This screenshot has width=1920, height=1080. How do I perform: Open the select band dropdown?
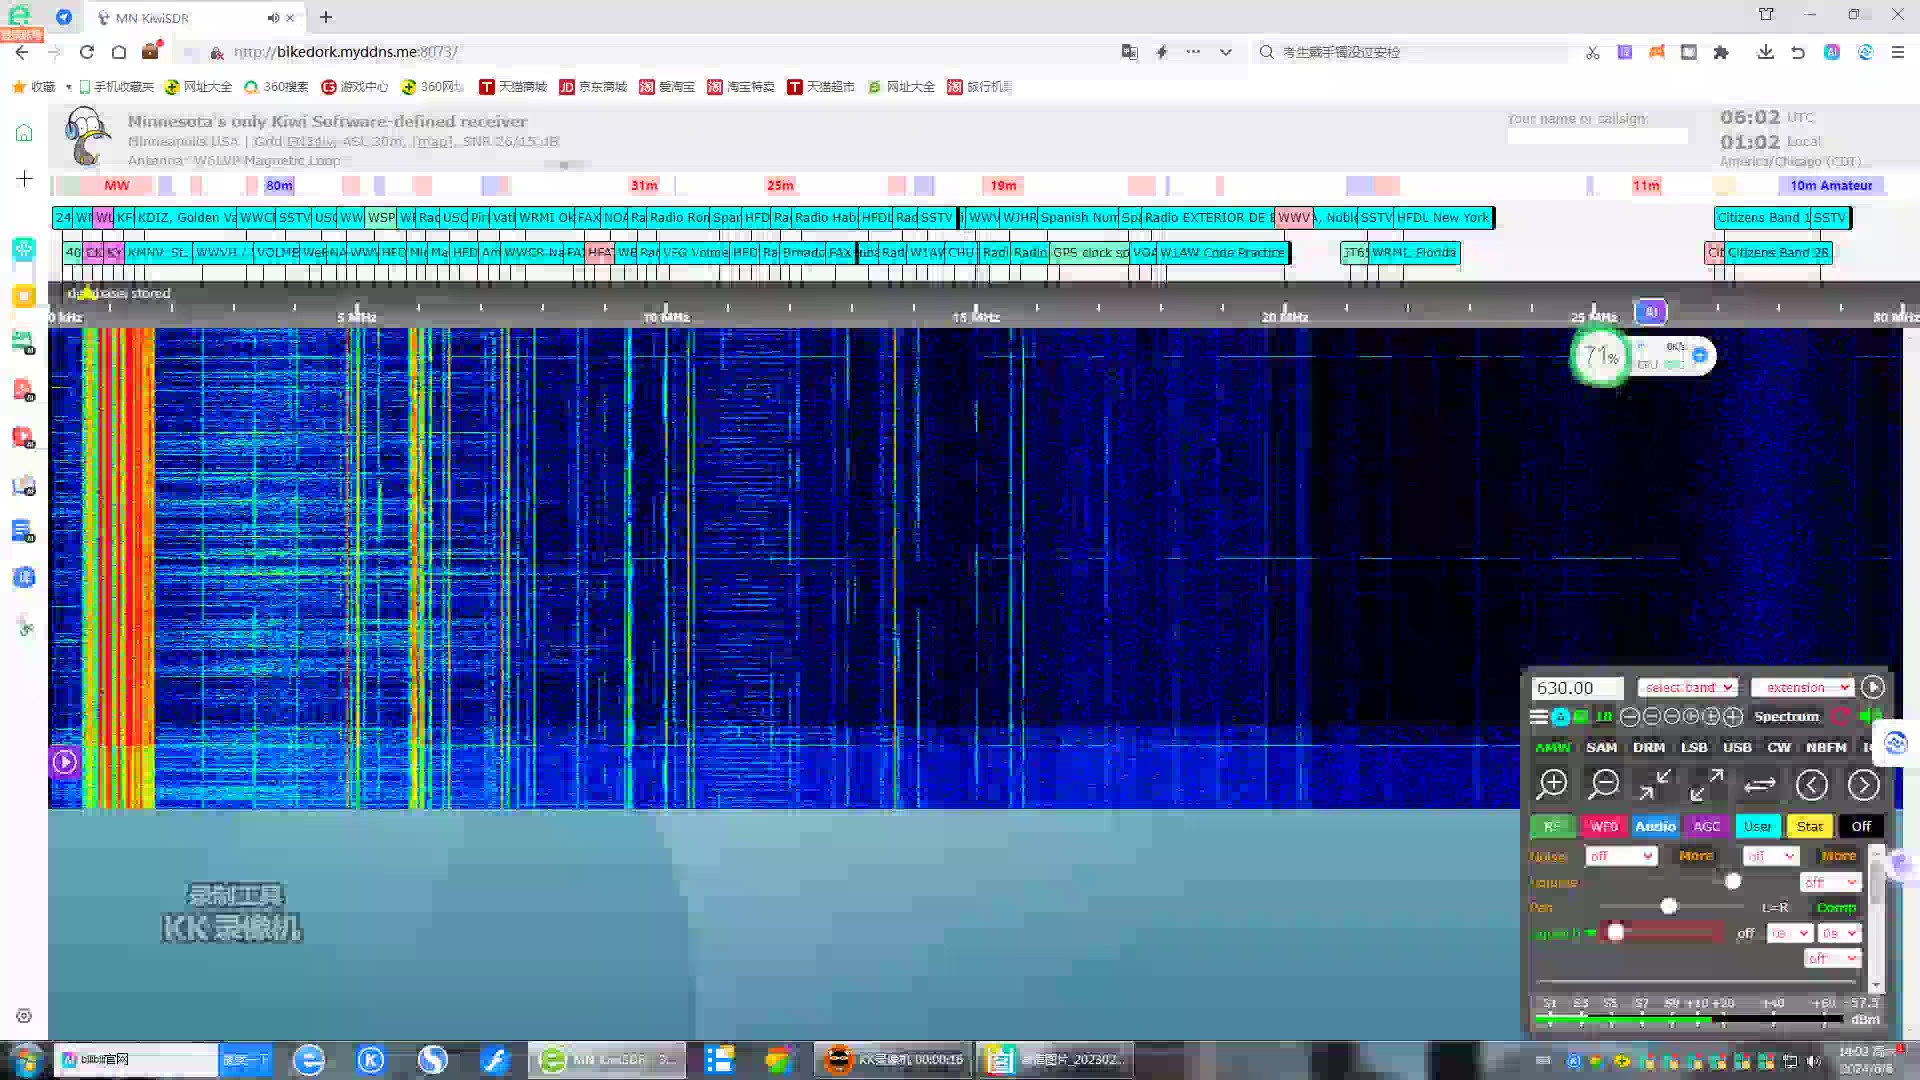click(1688, 687)
